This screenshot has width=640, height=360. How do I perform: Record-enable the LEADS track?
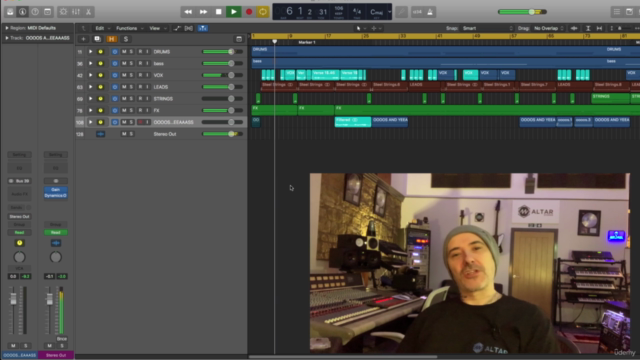140,87
